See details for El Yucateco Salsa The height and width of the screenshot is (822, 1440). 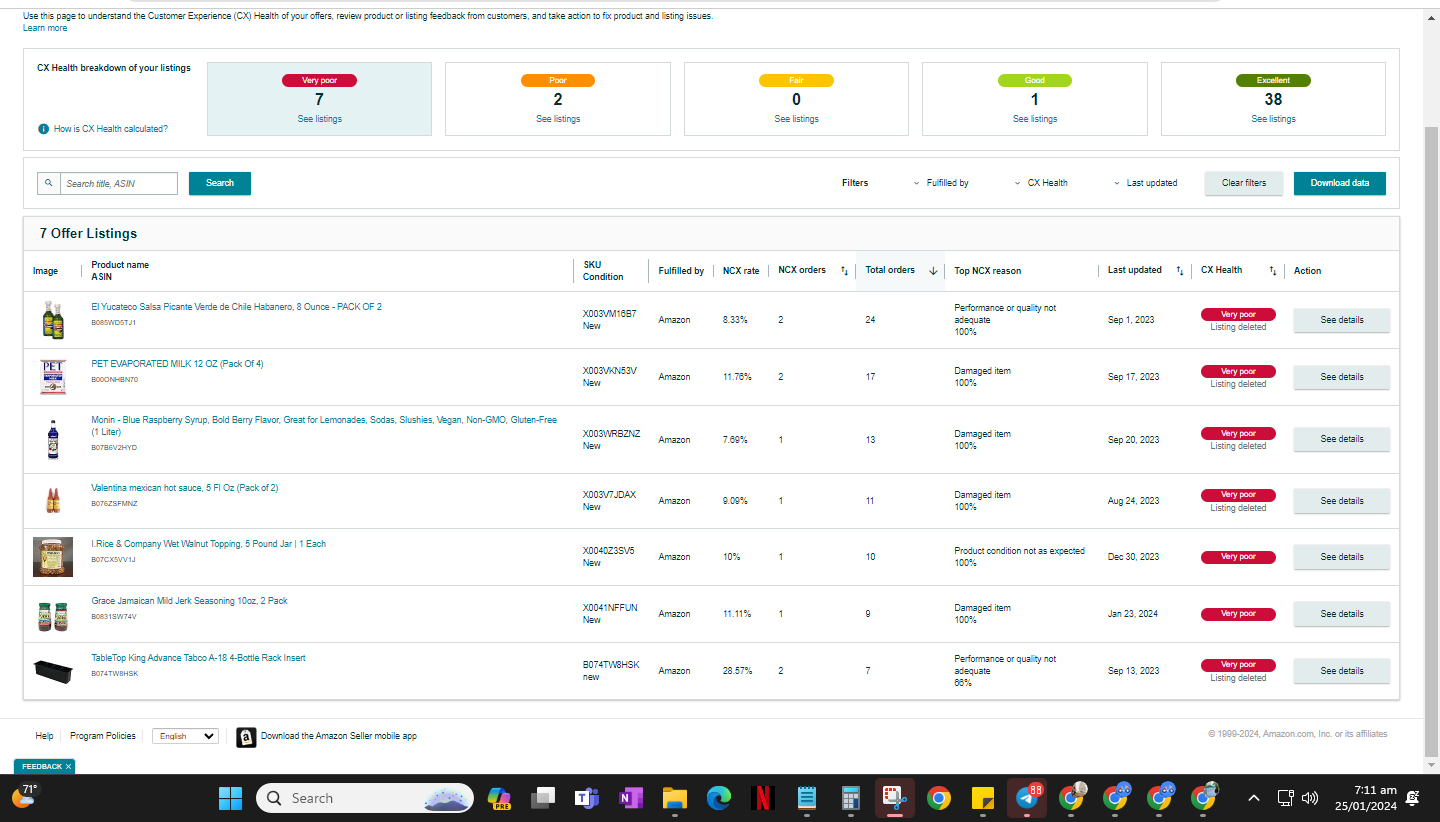(x=1342, y=320)
